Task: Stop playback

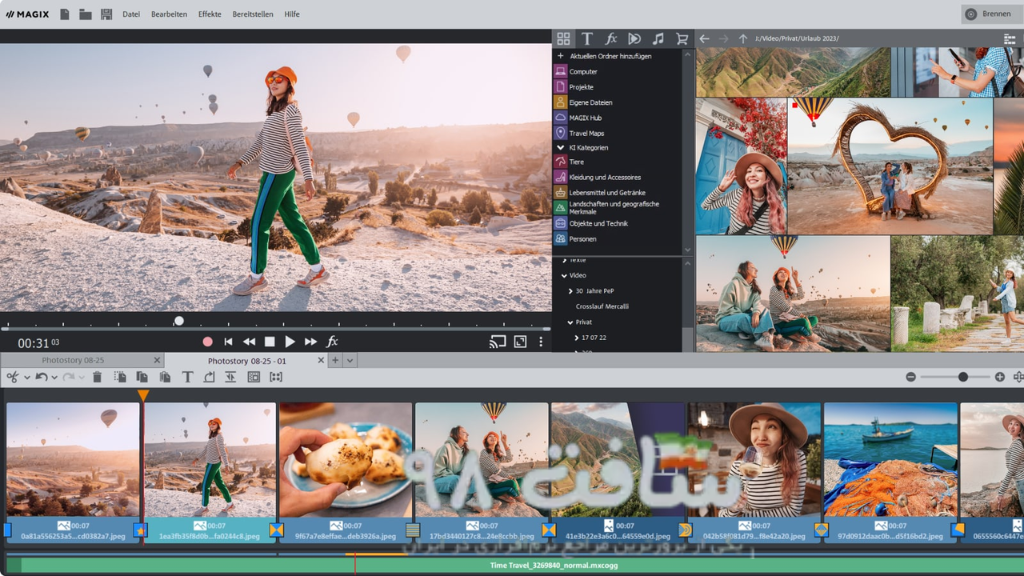Action: tap(269, 342)
